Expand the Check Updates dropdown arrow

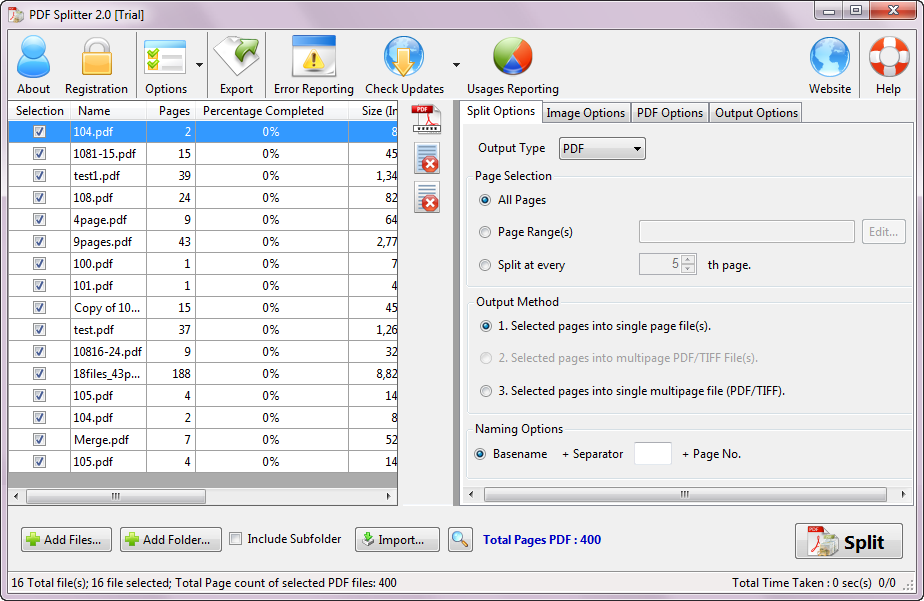[456, 65]
